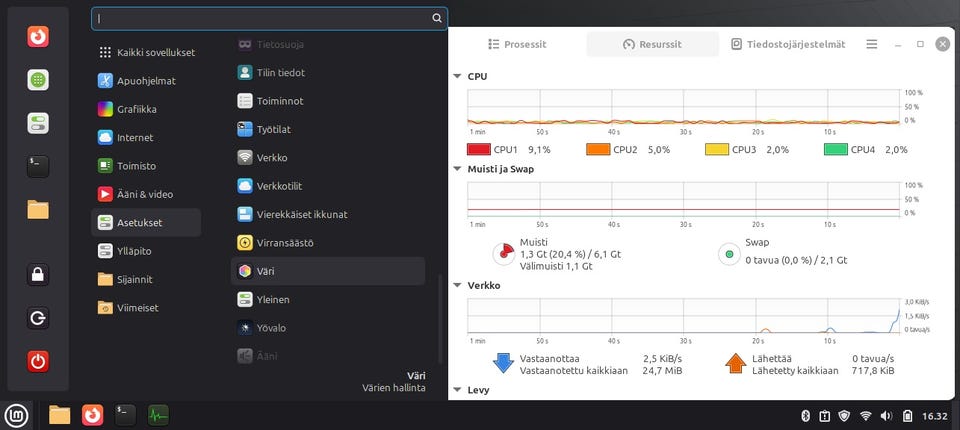Collapse the CPU section
The width and height of the screenshot is (960, 430).
pyautogui.click(x=457, y=76)
